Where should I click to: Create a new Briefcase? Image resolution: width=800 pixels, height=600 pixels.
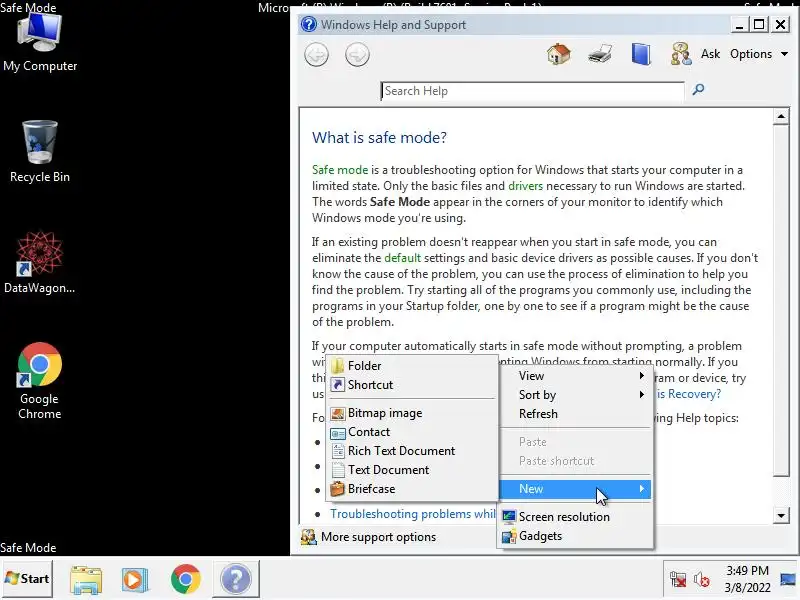pos(412,489)
